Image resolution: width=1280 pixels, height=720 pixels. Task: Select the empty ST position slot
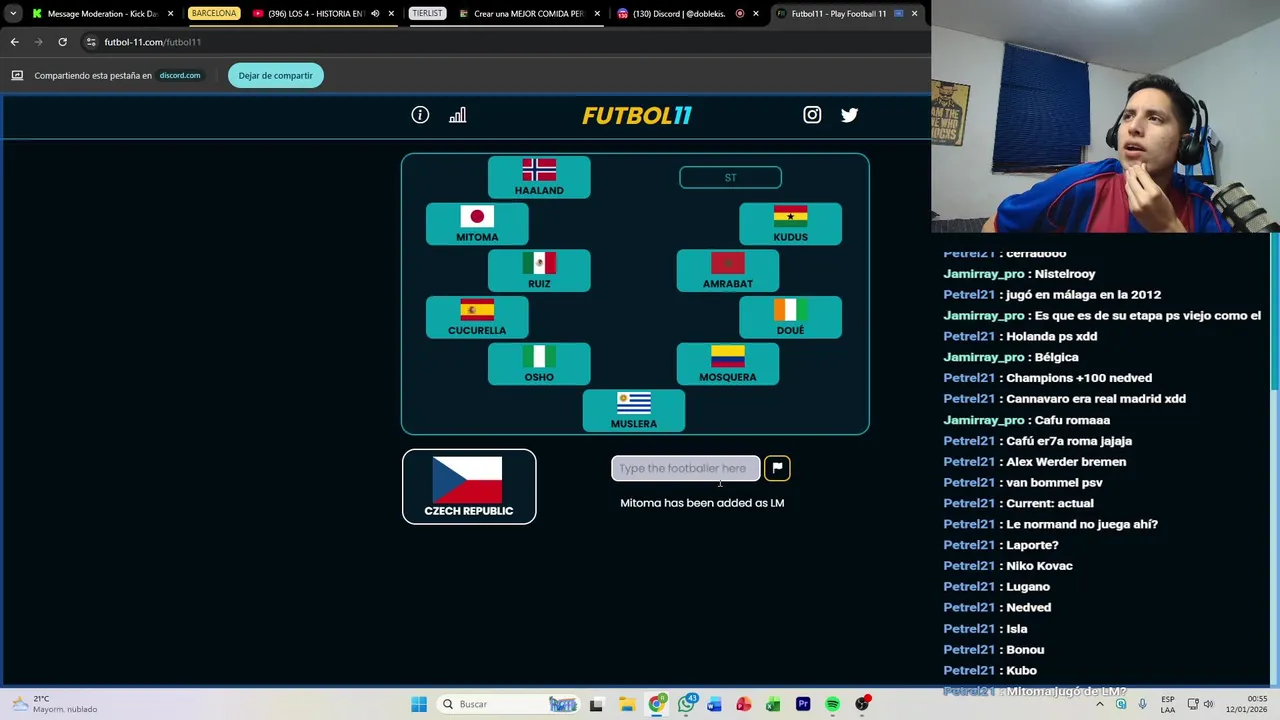coord(730,177)
